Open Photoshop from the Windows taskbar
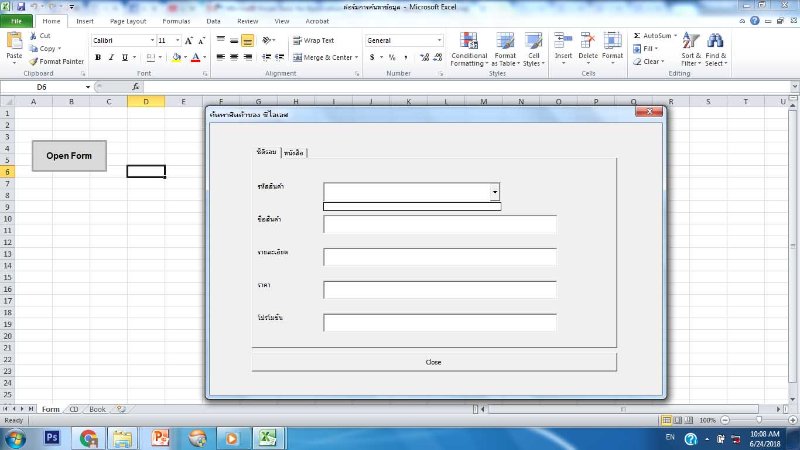The image size is (800, 450). point(52,437)
